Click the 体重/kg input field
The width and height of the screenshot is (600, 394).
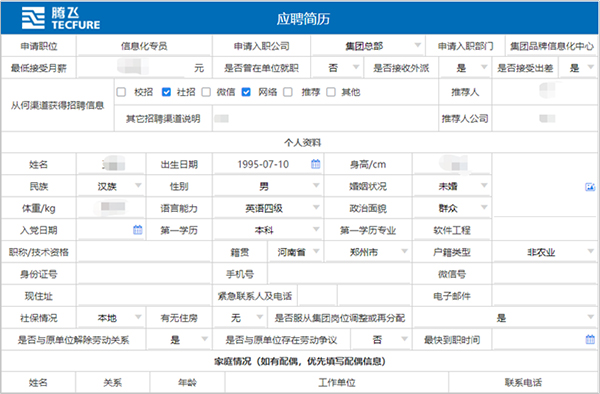click(x=111, y=208)
